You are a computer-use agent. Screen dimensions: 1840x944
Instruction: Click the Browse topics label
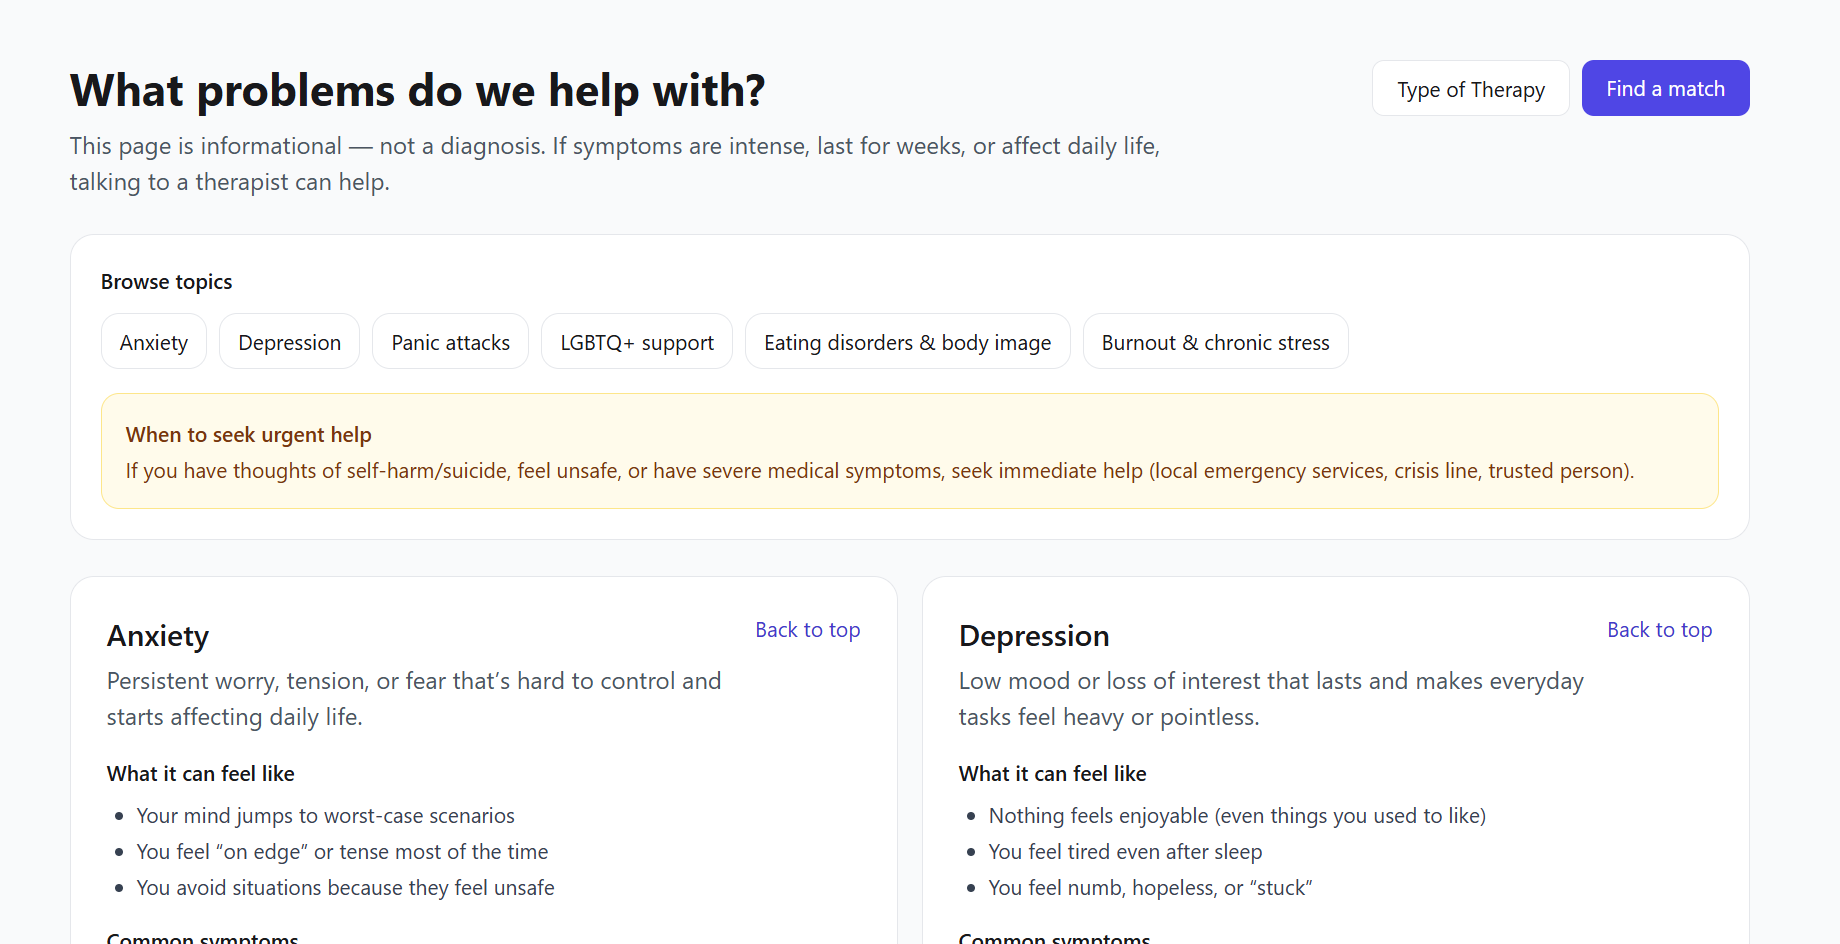pos(166,282)
